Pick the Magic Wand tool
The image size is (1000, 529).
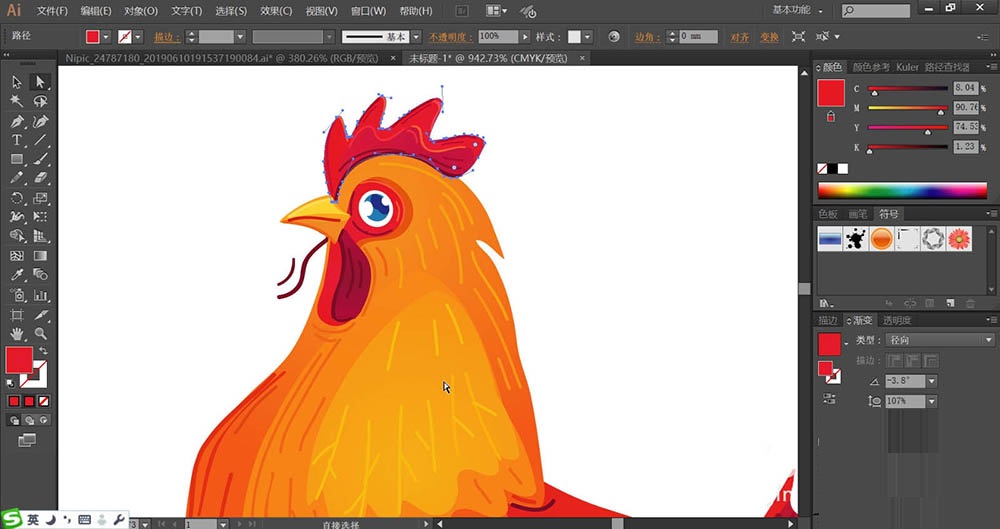coord(17,102)
